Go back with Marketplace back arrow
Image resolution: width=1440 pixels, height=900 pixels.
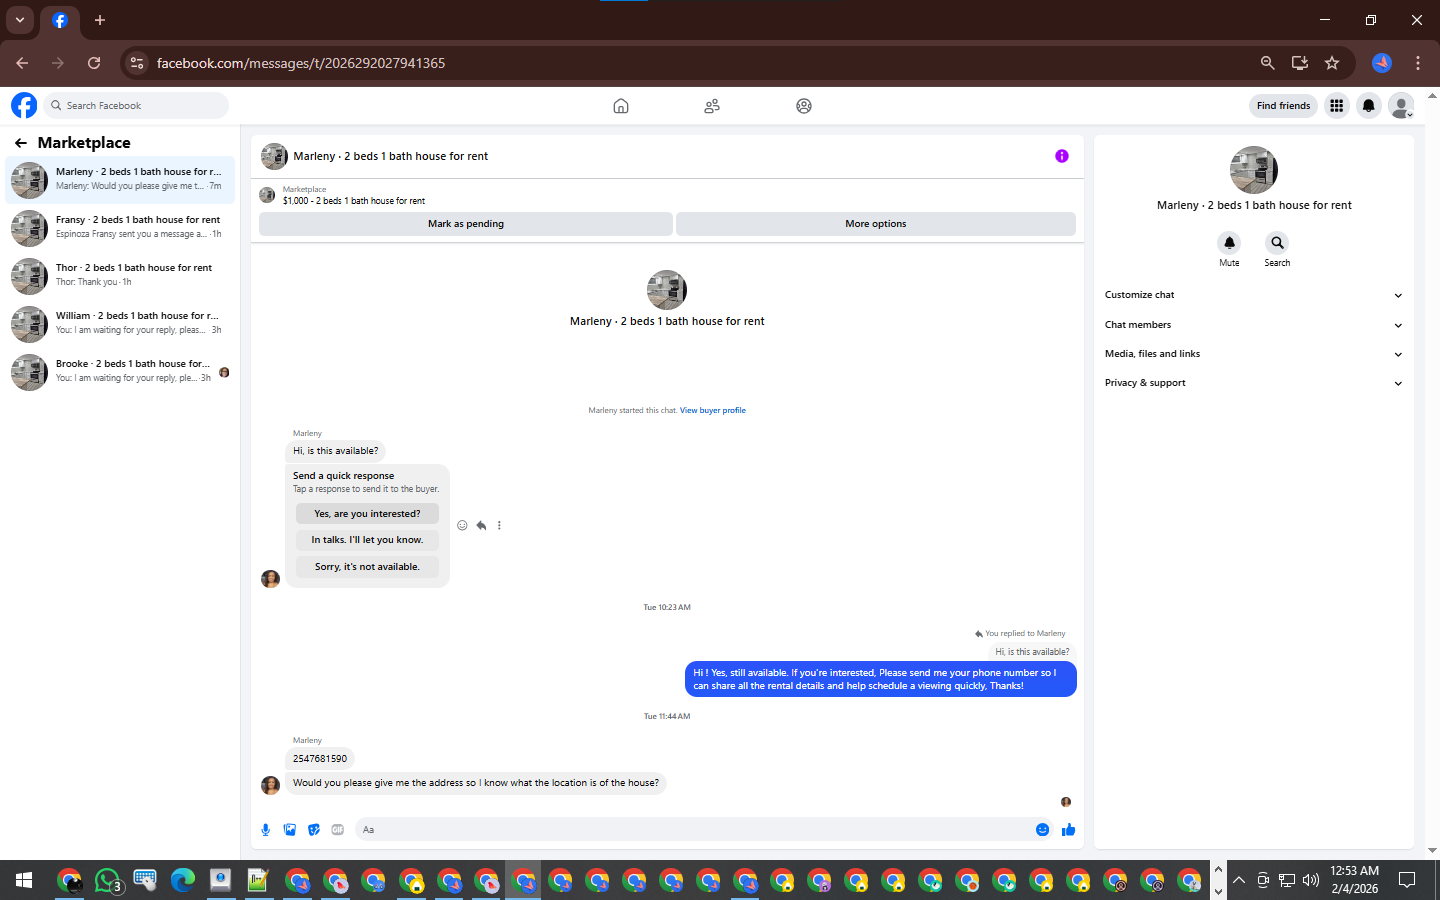pyautogui.click(x=20, y=143)
